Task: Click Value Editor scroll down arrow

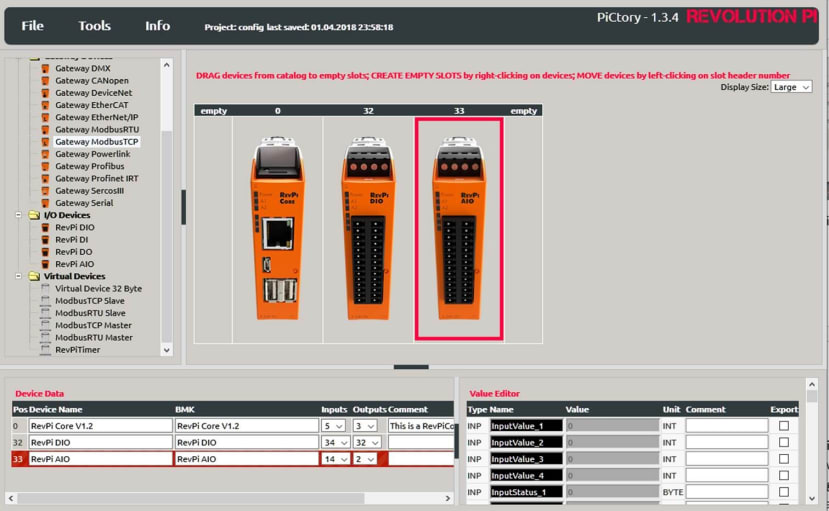Action: pyautogui.click(x=812, y=498)
